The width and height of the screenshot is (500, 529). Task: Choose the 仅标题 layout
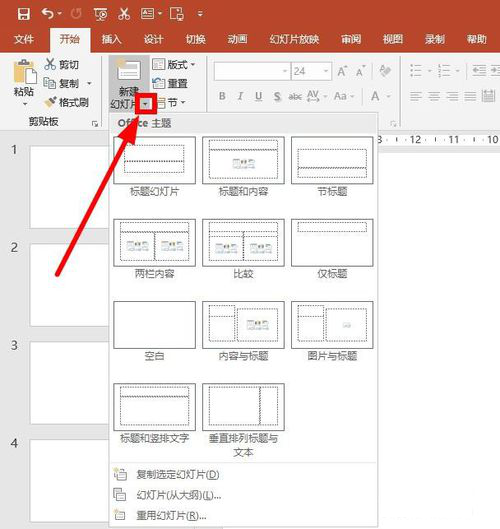pos(332,249)
